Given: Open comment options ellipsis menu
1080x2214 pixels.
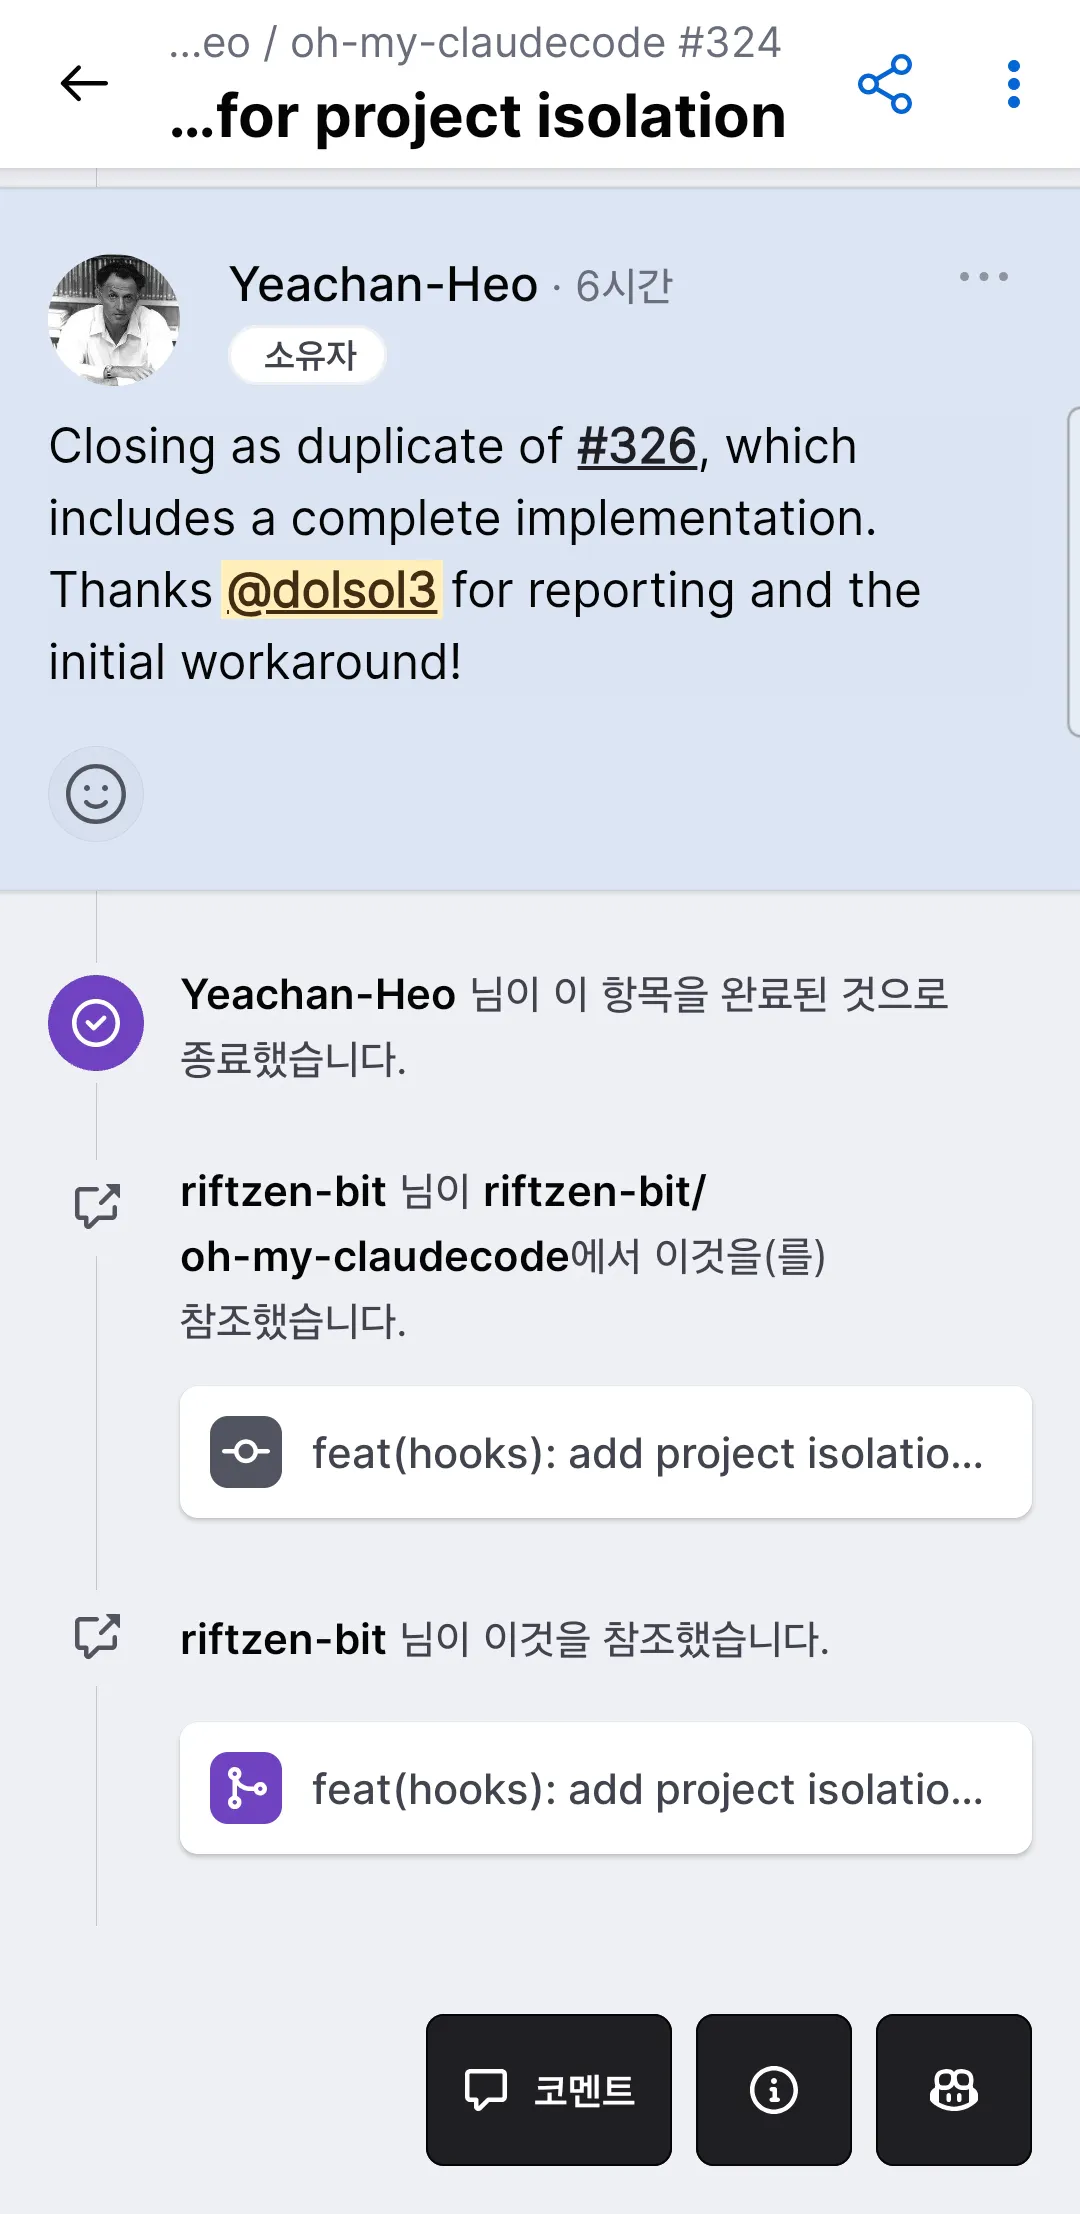Looking at the screenshot, I should [x=983, y=277].
